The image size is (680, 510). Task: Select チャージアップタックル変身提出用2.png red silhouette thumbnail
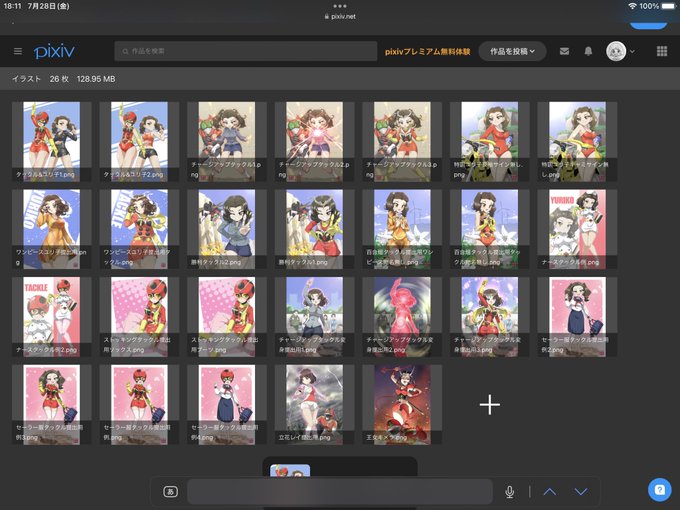(x=402, y=317)
